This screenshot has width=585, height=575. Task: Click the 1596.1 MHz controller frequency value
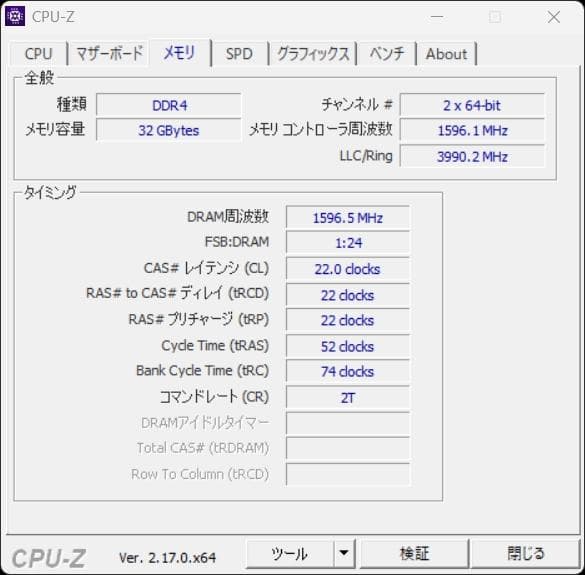[x=472, y=130]
